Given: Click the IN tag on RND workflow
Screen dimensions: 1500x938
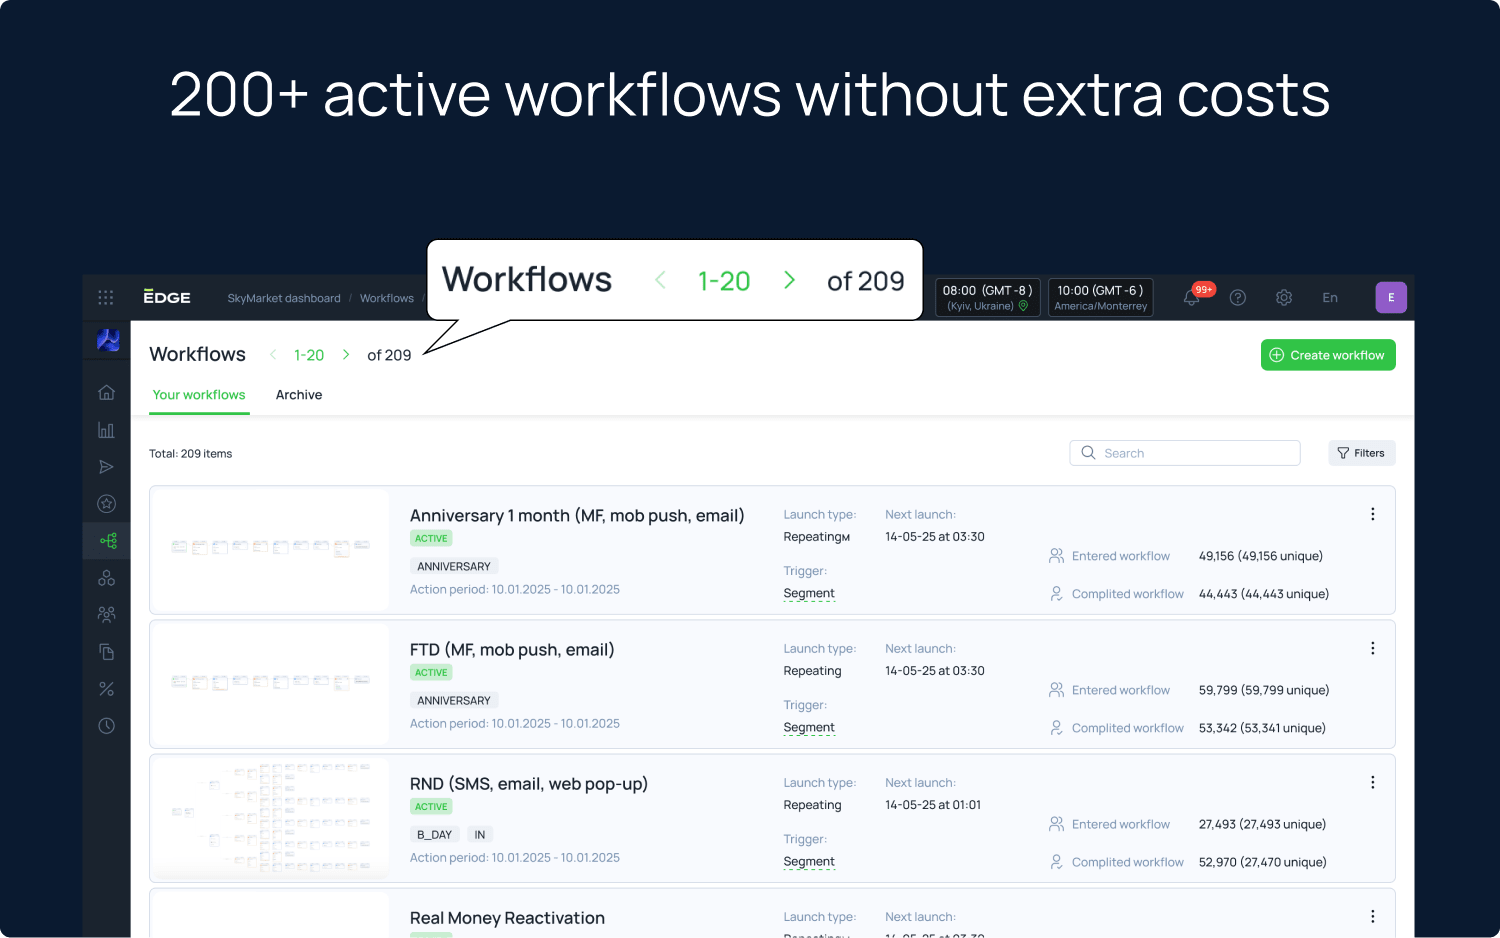Looking at the screenshot, I should 480,834.
